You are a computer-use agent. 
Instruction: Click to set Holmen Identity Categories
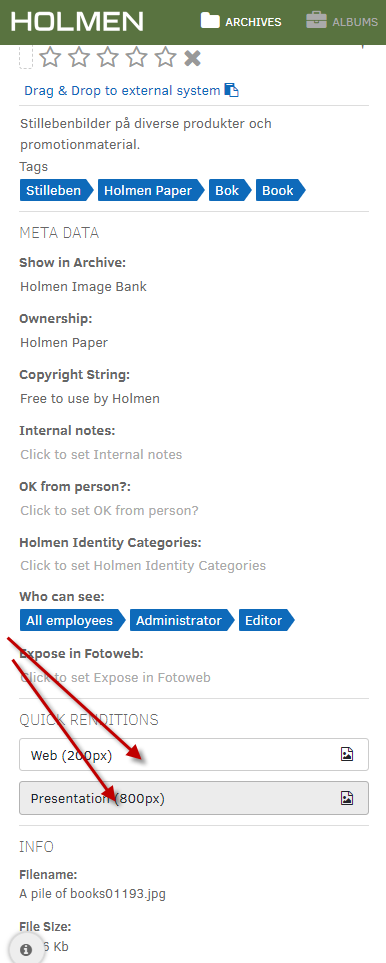coord(143,566)
